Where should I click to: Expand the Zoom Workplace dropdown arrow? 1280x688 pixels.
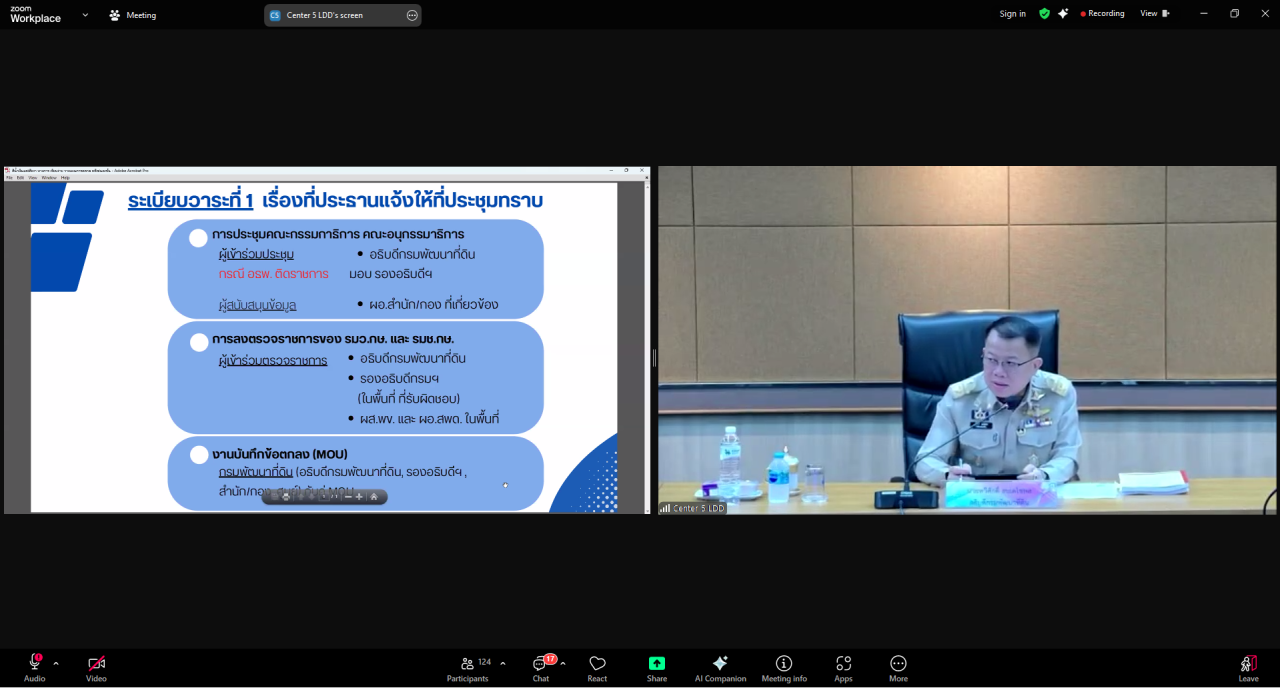[85, 15]
